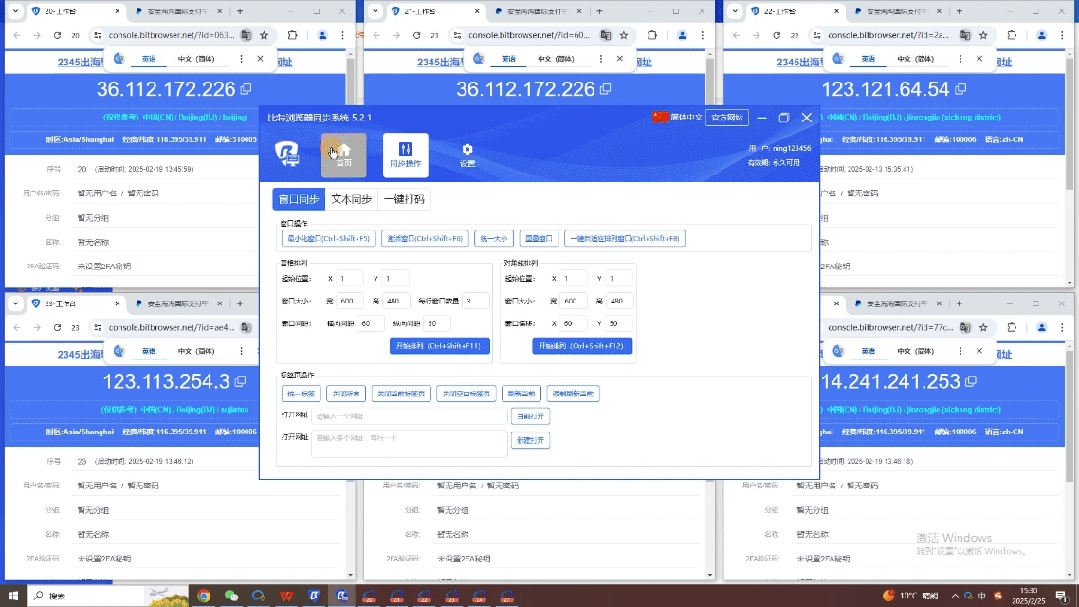This screenshot has width=1079, height=607.
Task: Open tab search chevron in 23-工作台 window
Action: point(15,304)
